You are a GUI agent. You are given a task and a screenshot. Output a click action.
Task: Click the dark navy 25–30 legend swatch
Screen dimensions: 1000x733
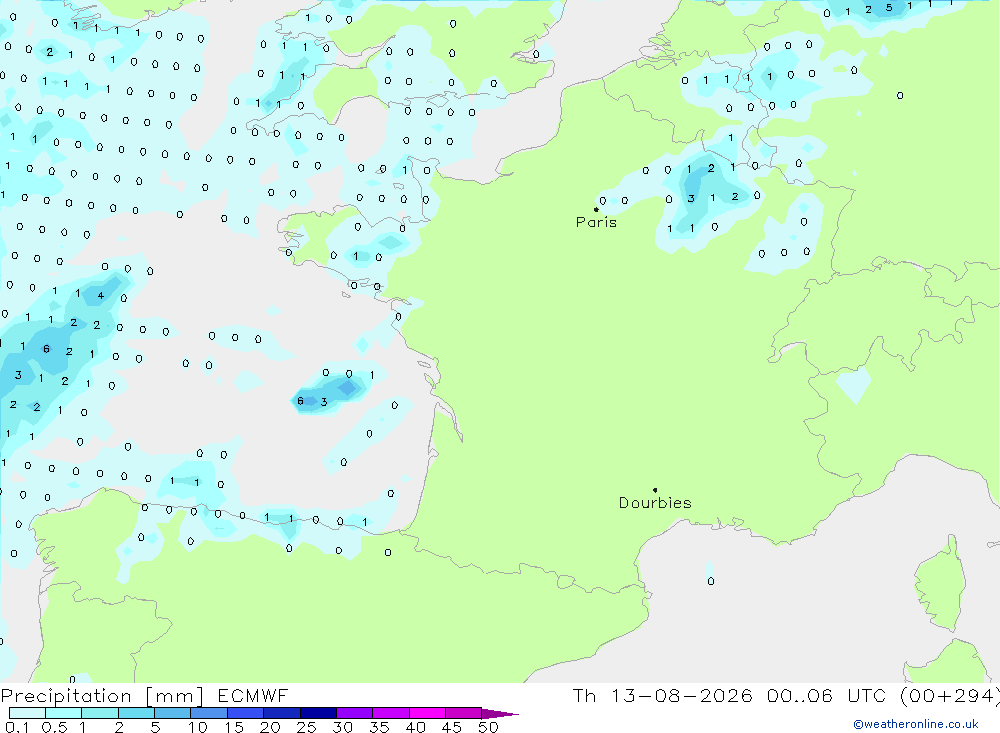(x=318, y=713)
